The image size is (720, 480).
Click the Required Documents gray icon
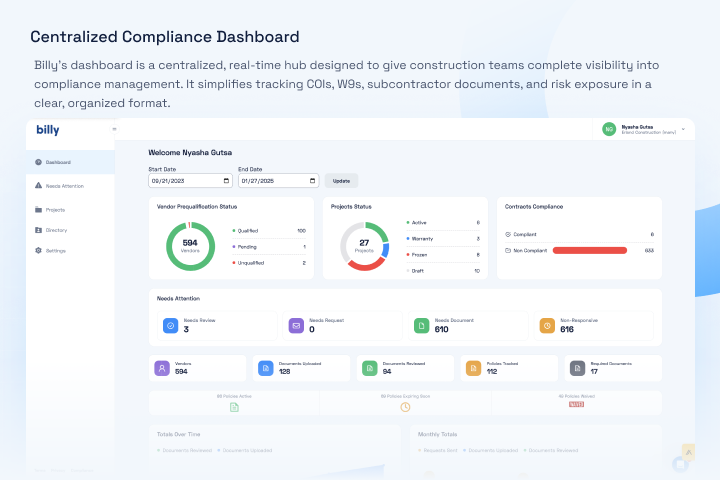click(578, 368)
